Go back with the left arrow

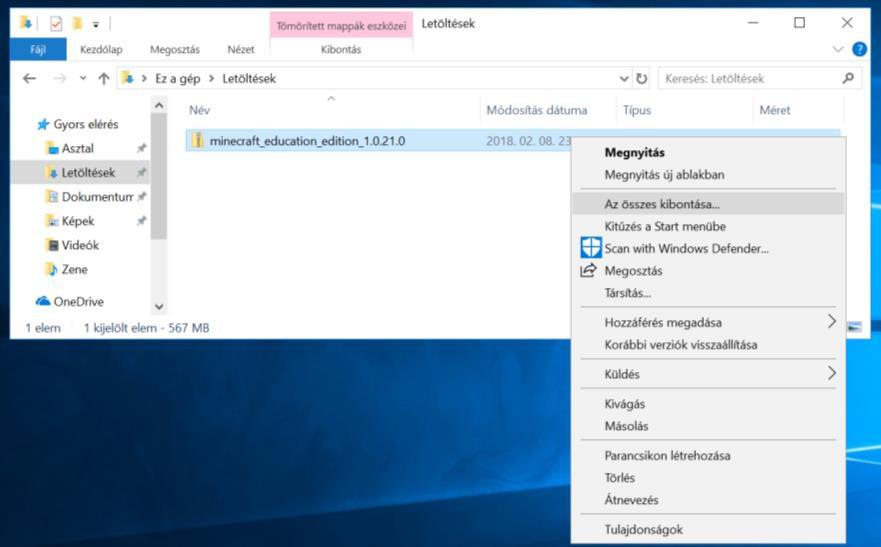(29, 79)
